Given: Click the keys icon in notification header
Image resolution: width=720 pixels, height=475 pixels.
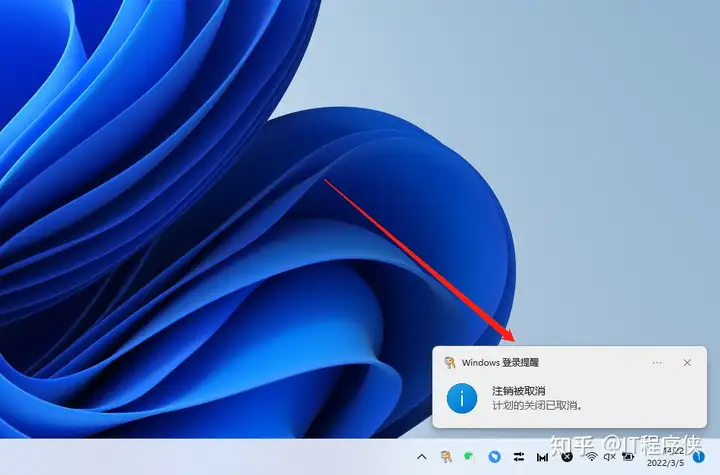Looking at the screenshot, I should [450, 362].
